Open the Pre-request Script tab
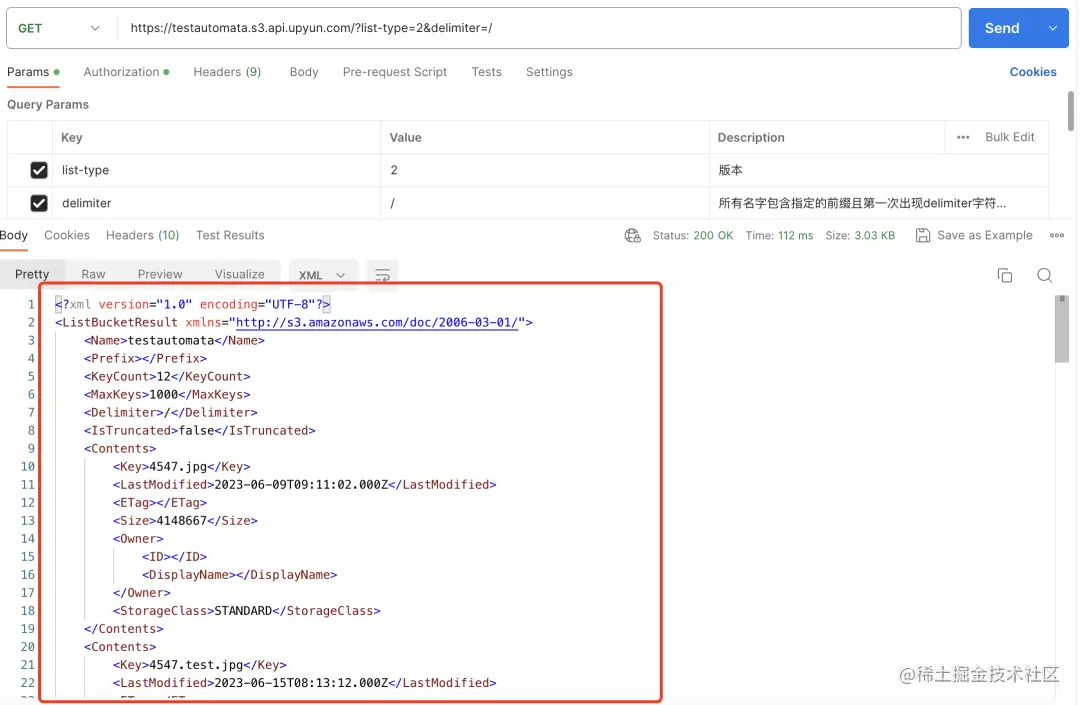Image resolution: width=1080 pixels, height=705 pixels. tap(395, 72)
